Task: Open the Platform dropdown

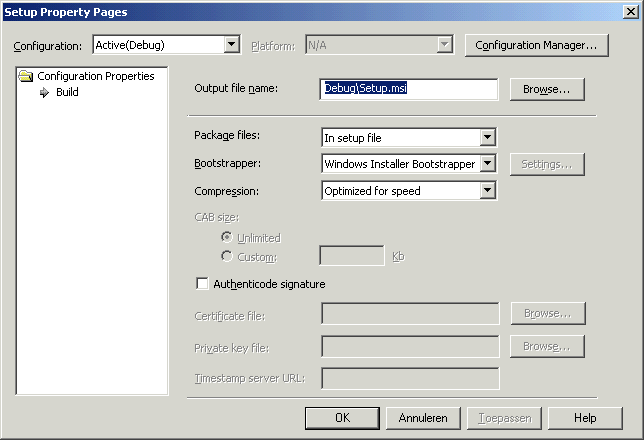Action: pyautogui.click(x=445, y=45)
